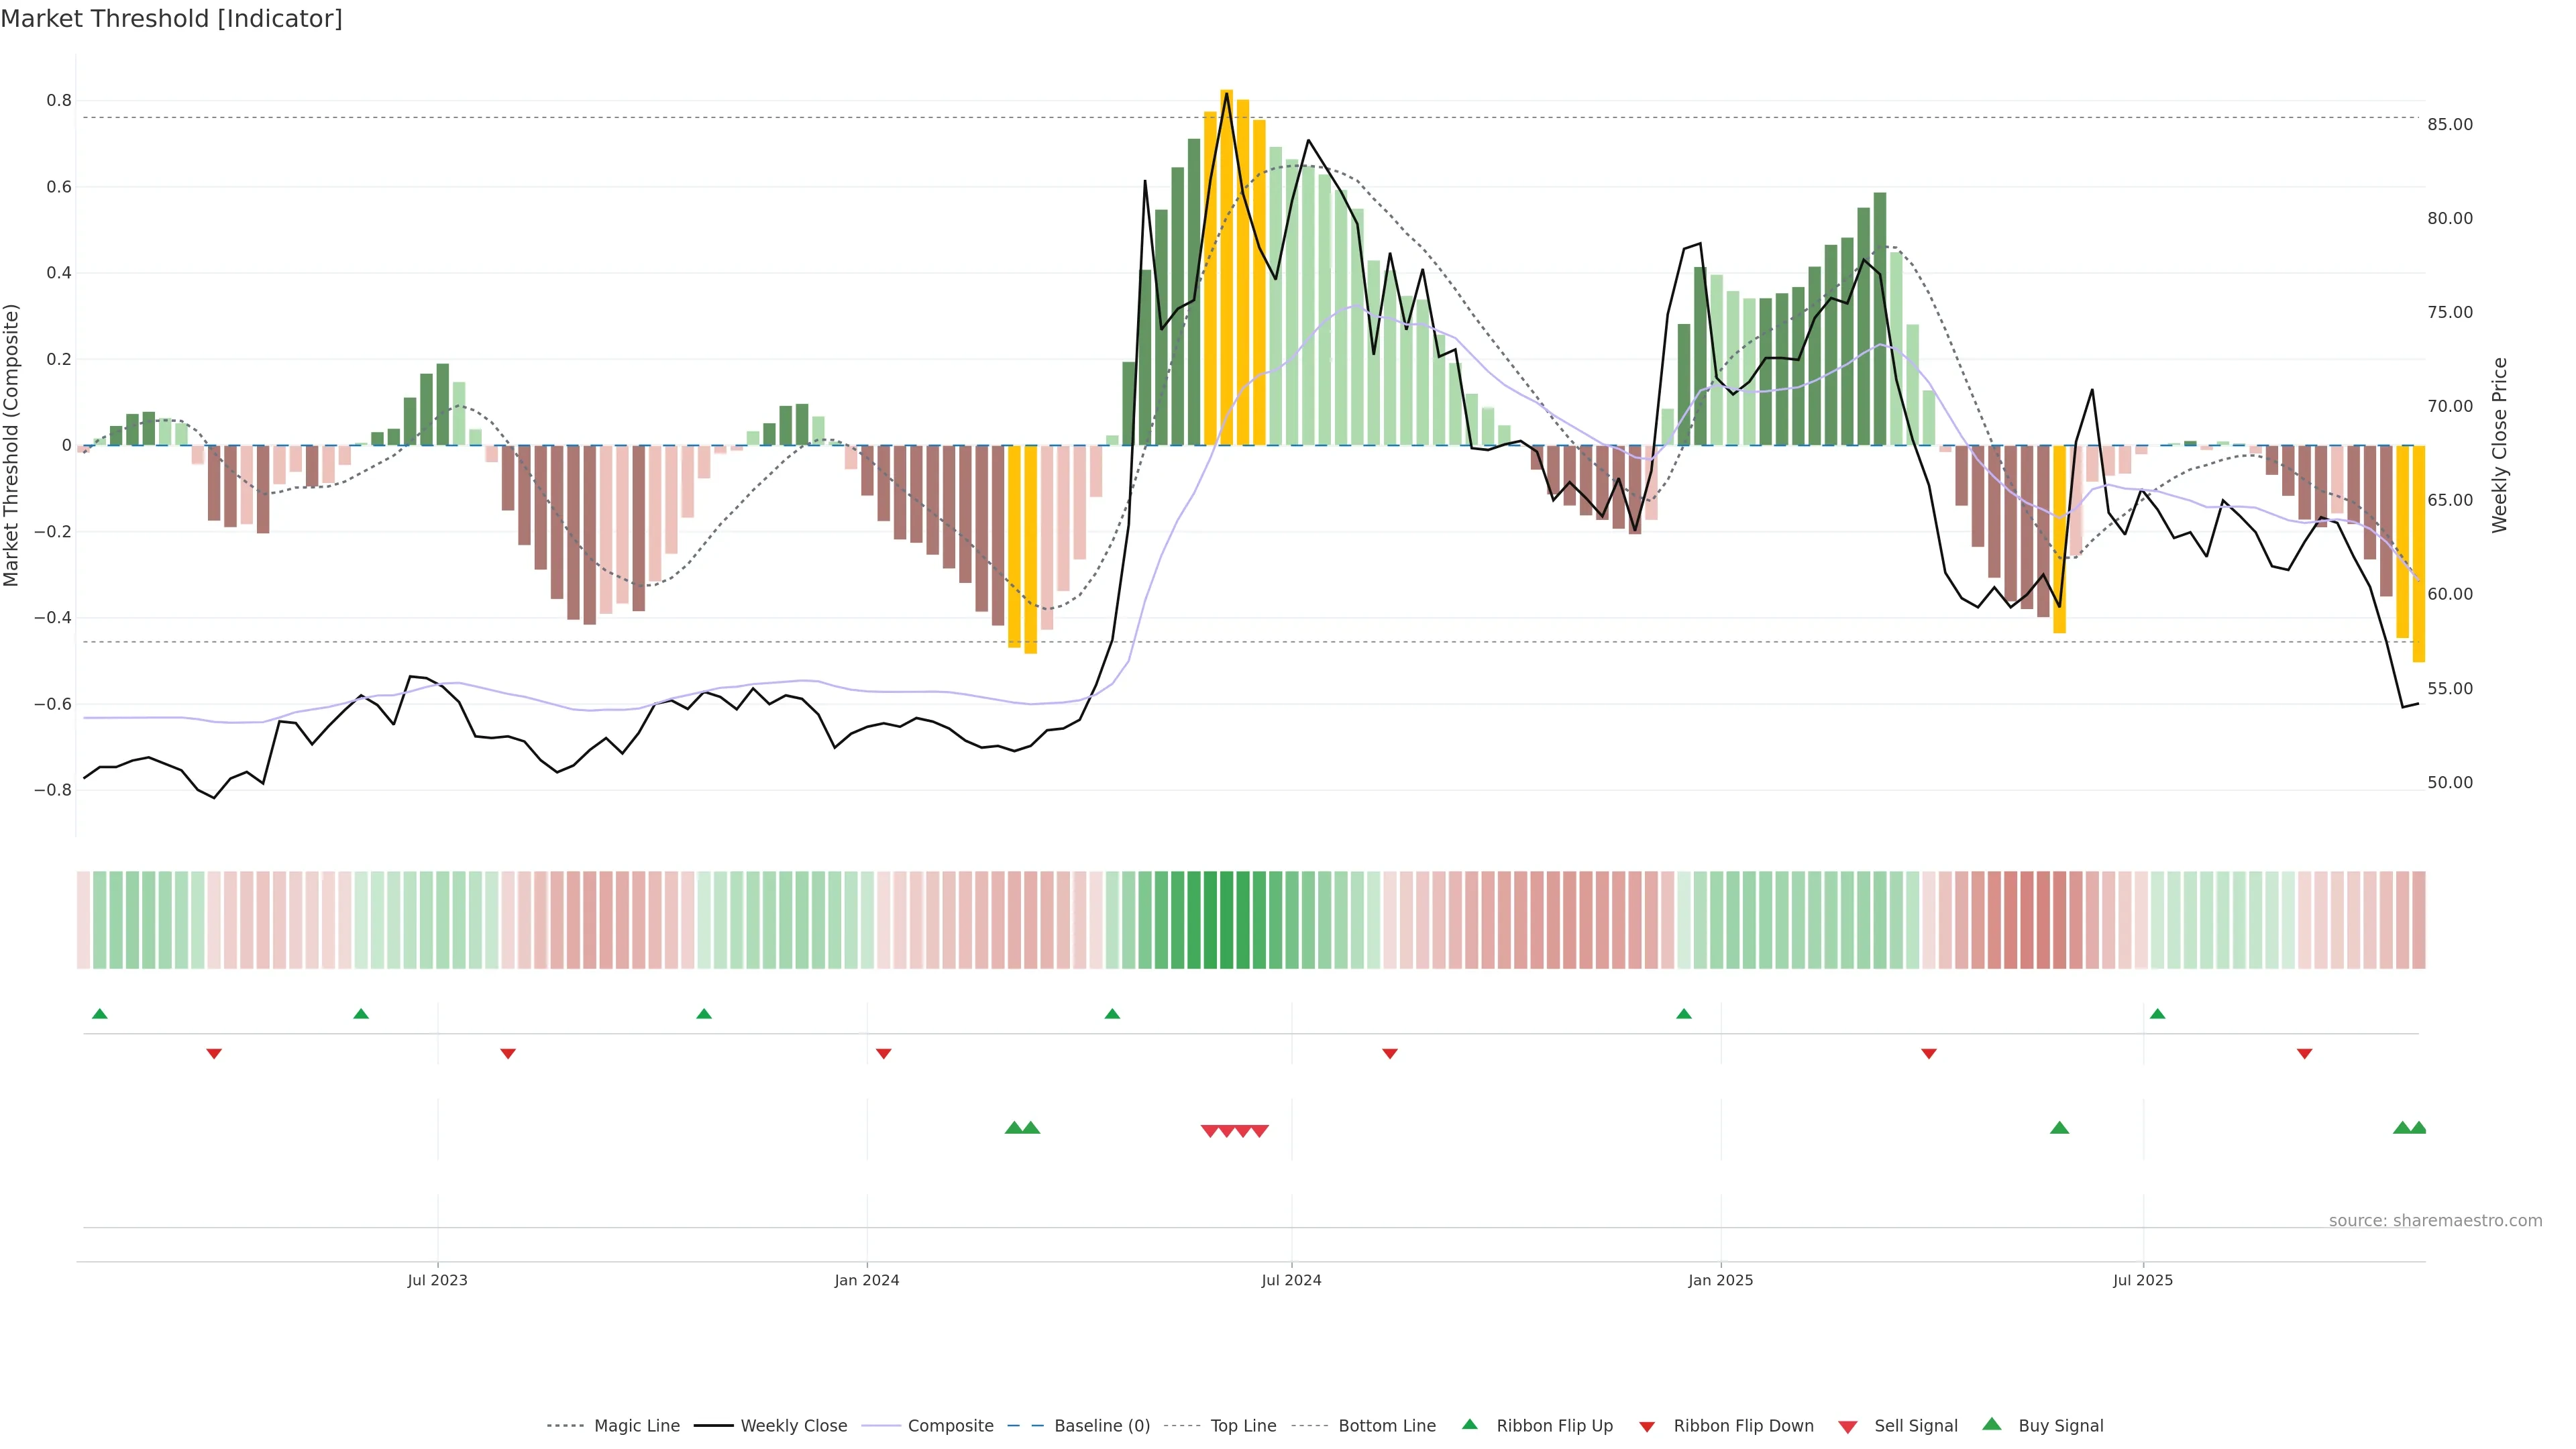Click the Sell Signal legend marker icon
The height and width of the screenshot is (1449, 2576).
(x=1848, y=1426)
